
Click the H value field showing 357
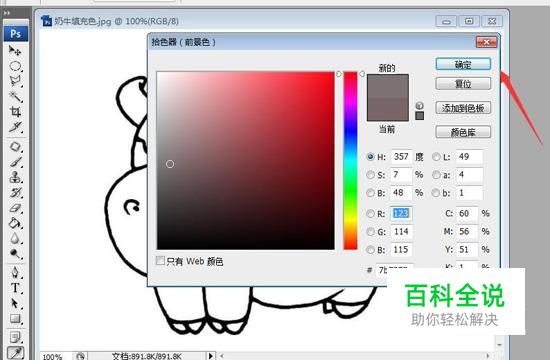[x=401, y=156]
